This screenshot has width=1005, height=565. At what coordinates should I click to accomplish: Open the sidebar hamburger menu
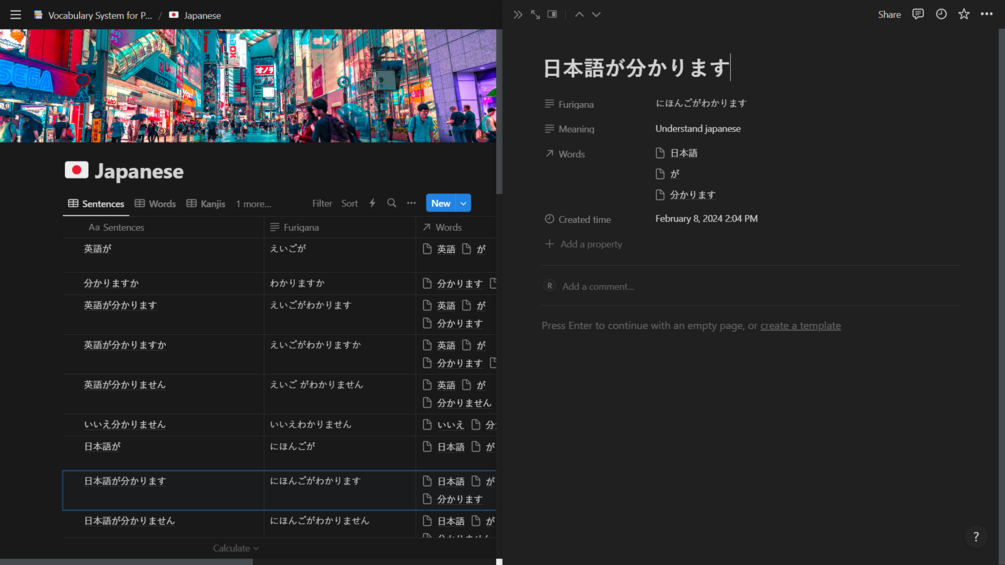tap(15, 15)
